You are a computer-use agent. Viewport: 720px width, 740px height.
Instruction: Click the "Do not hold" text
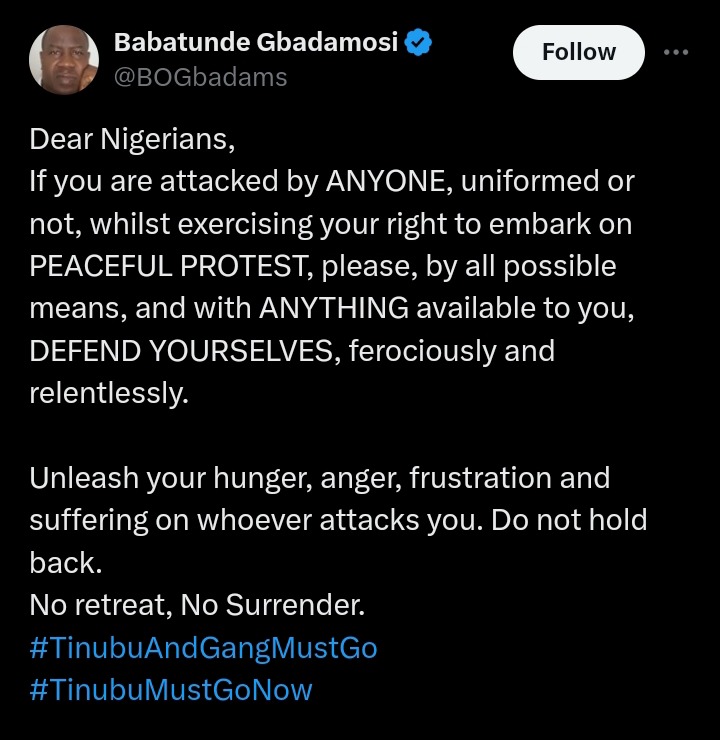[569, 521]
